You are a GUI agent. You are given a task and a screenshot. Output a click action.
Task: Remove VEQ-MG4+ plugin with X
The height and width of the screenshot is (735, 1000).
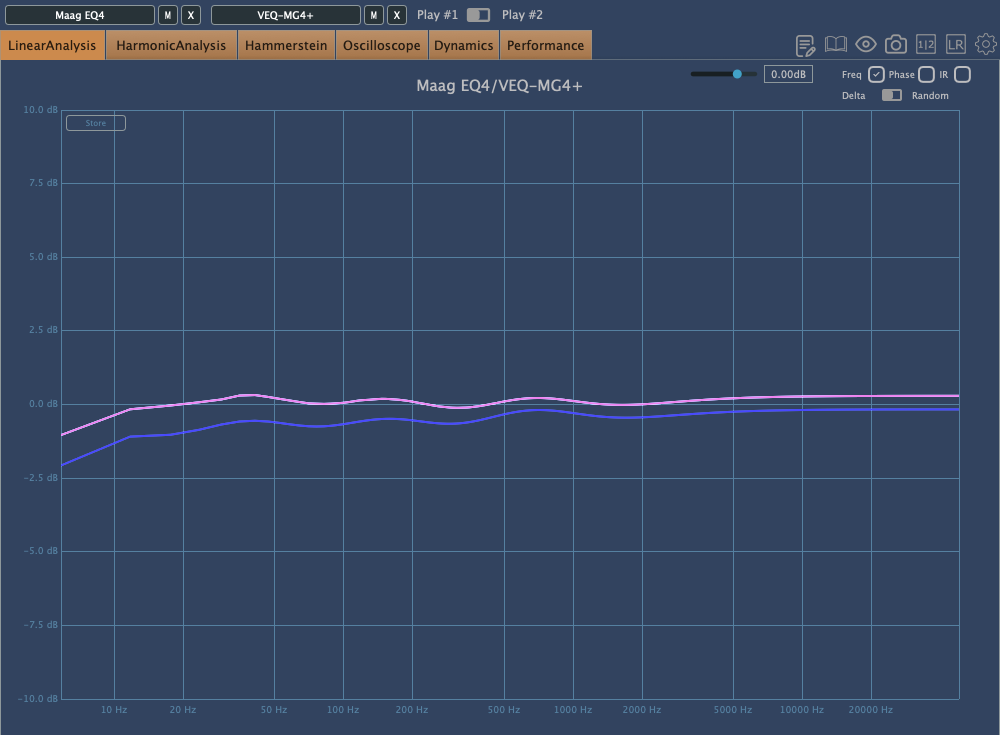pos(397,15)
